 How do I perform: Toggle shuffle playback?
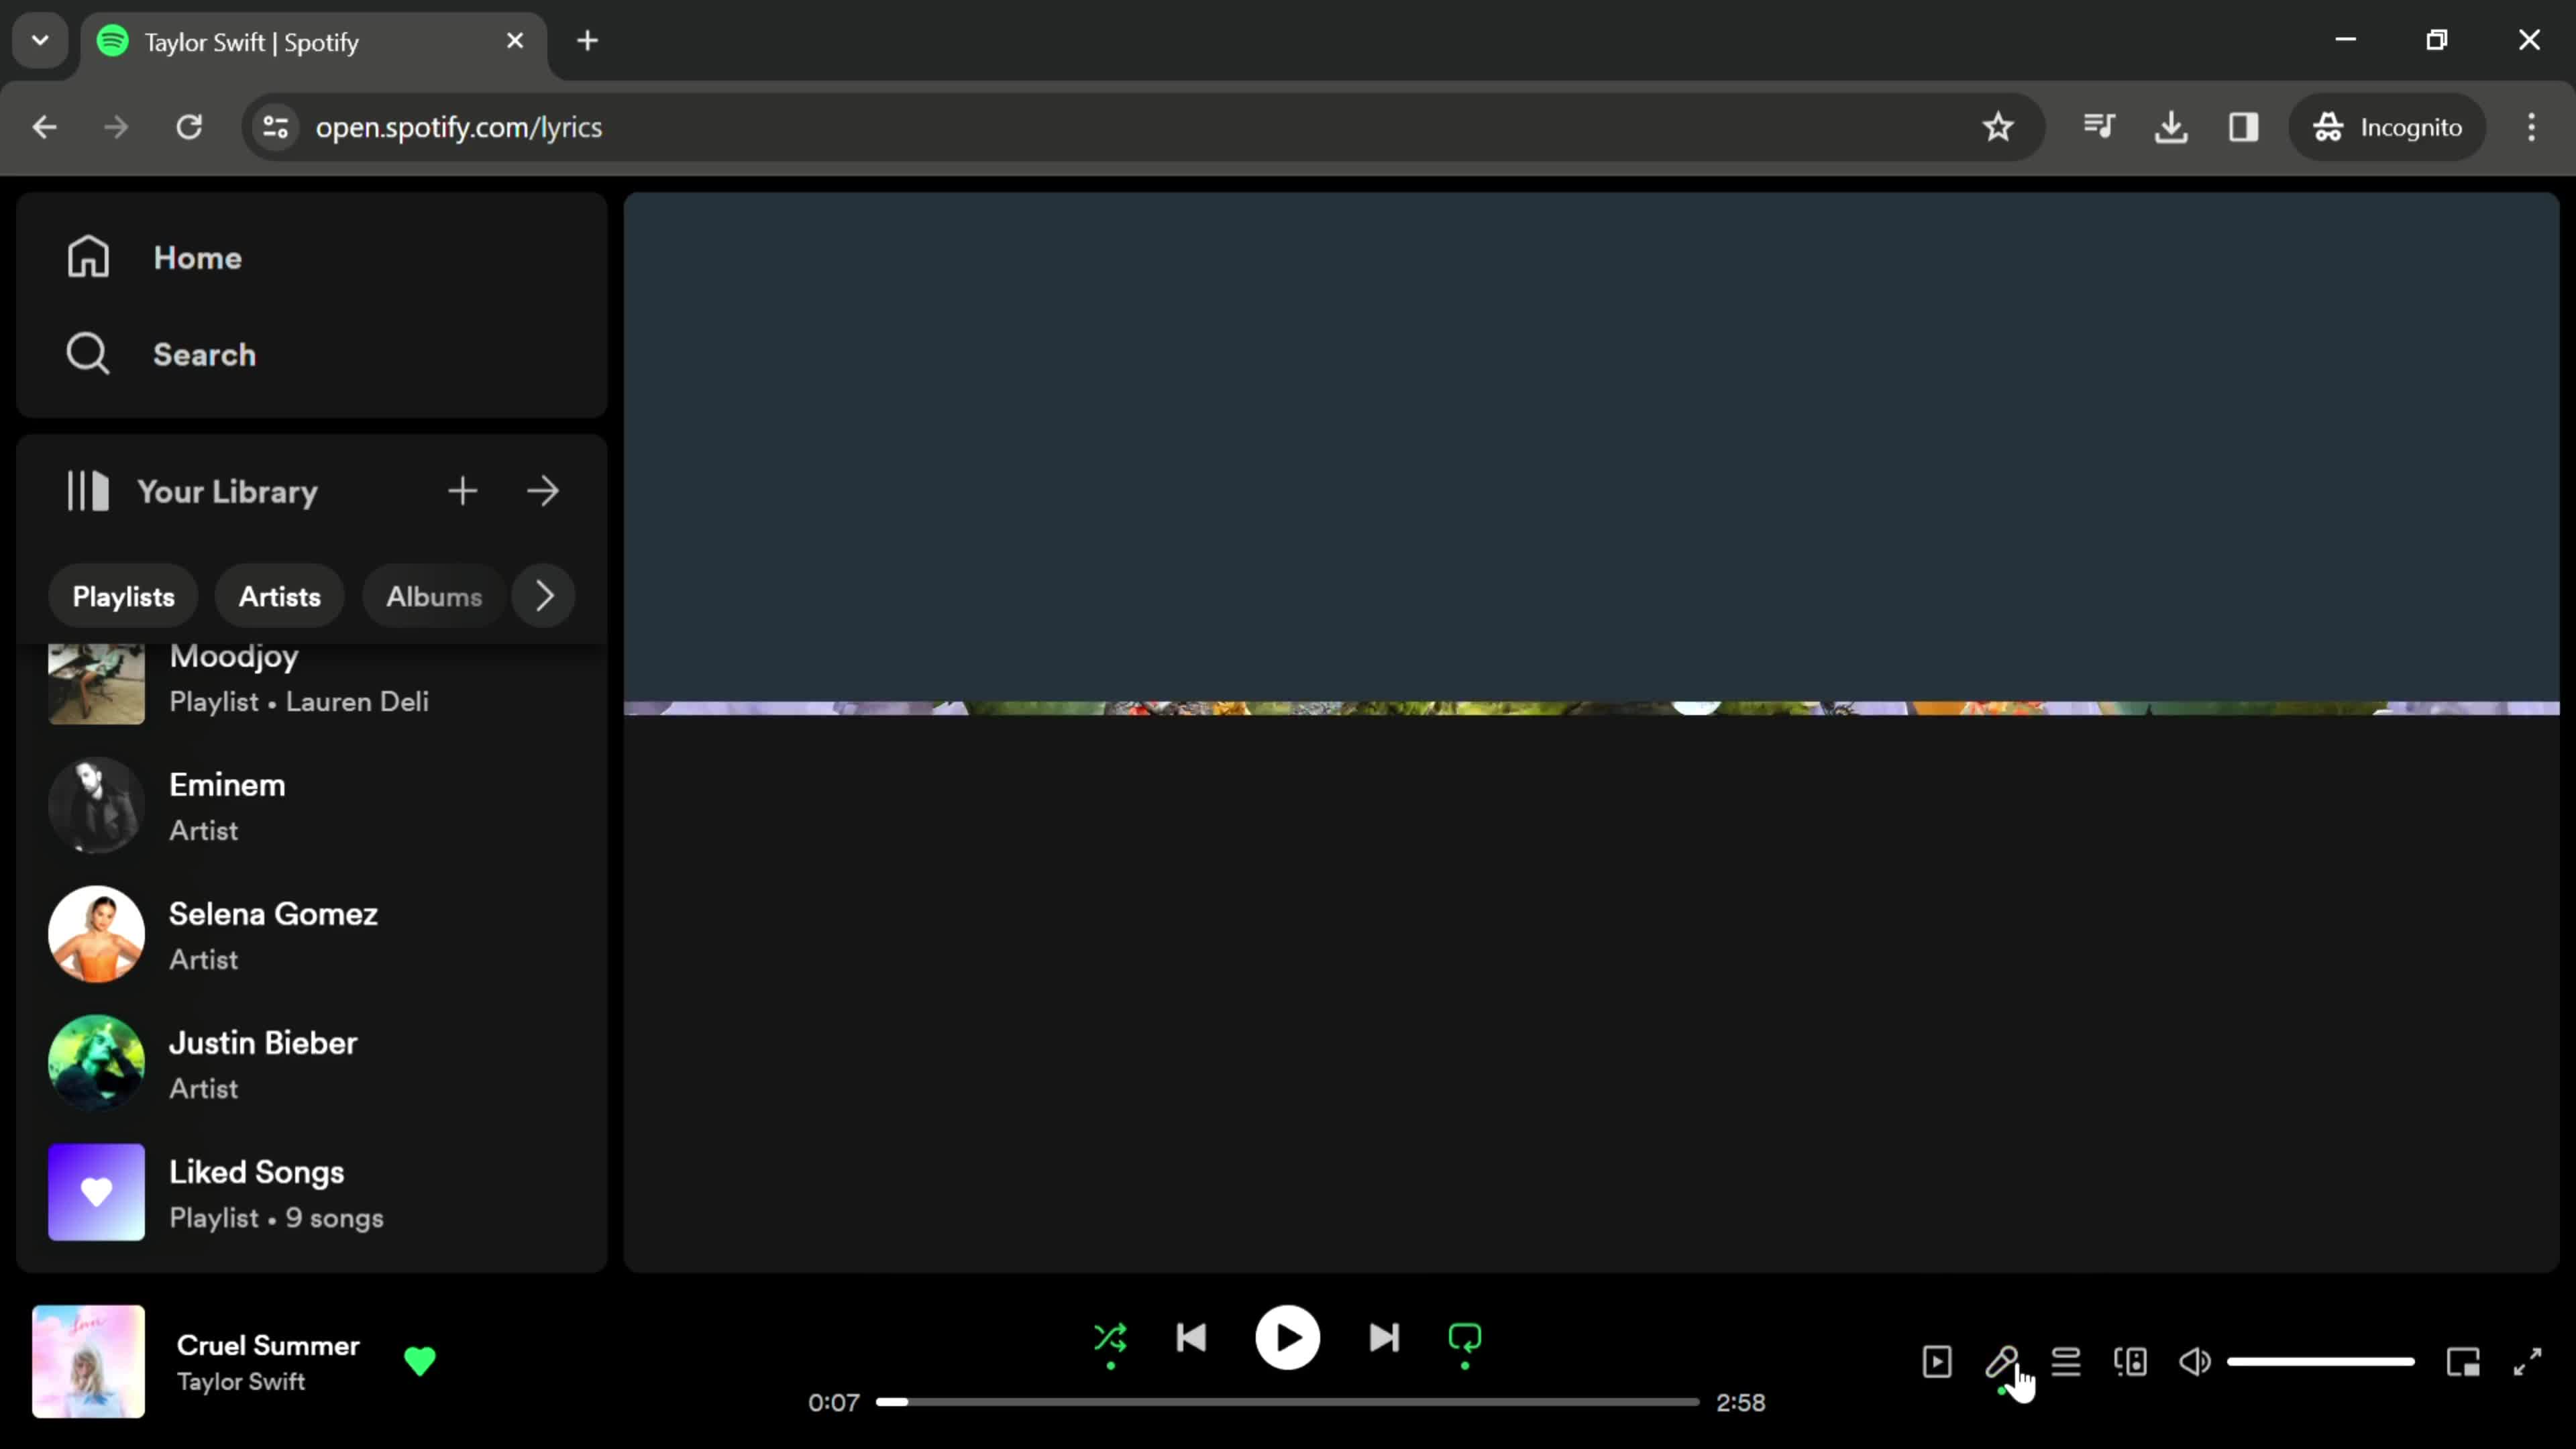pyautogui.click(x=1110, y=1338)
